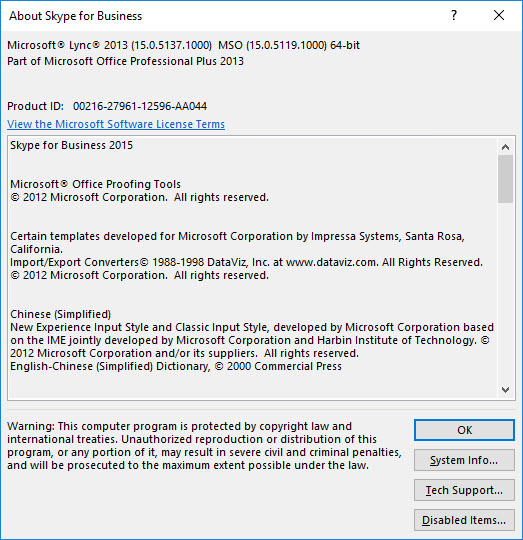
Task: Open System Info
Action: (x=464, y=460)
